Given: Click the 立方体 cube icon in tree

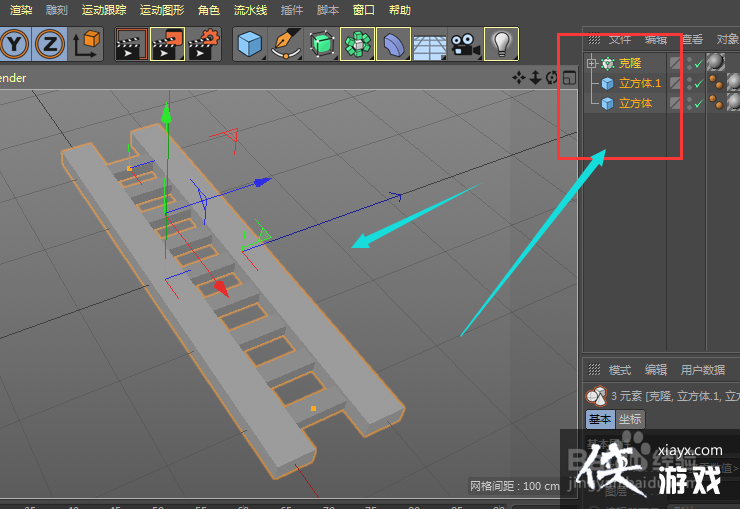Looking at the screenshot, I should tap(608, 103).
